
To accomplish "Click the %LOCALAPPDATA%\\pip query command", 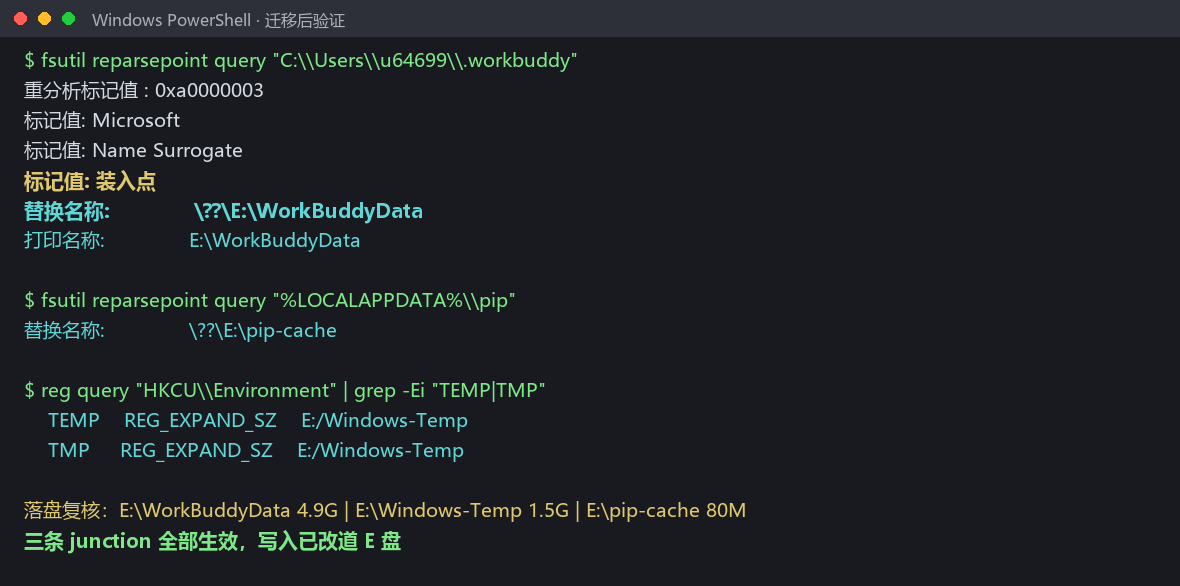I will (x=270, y=301).
